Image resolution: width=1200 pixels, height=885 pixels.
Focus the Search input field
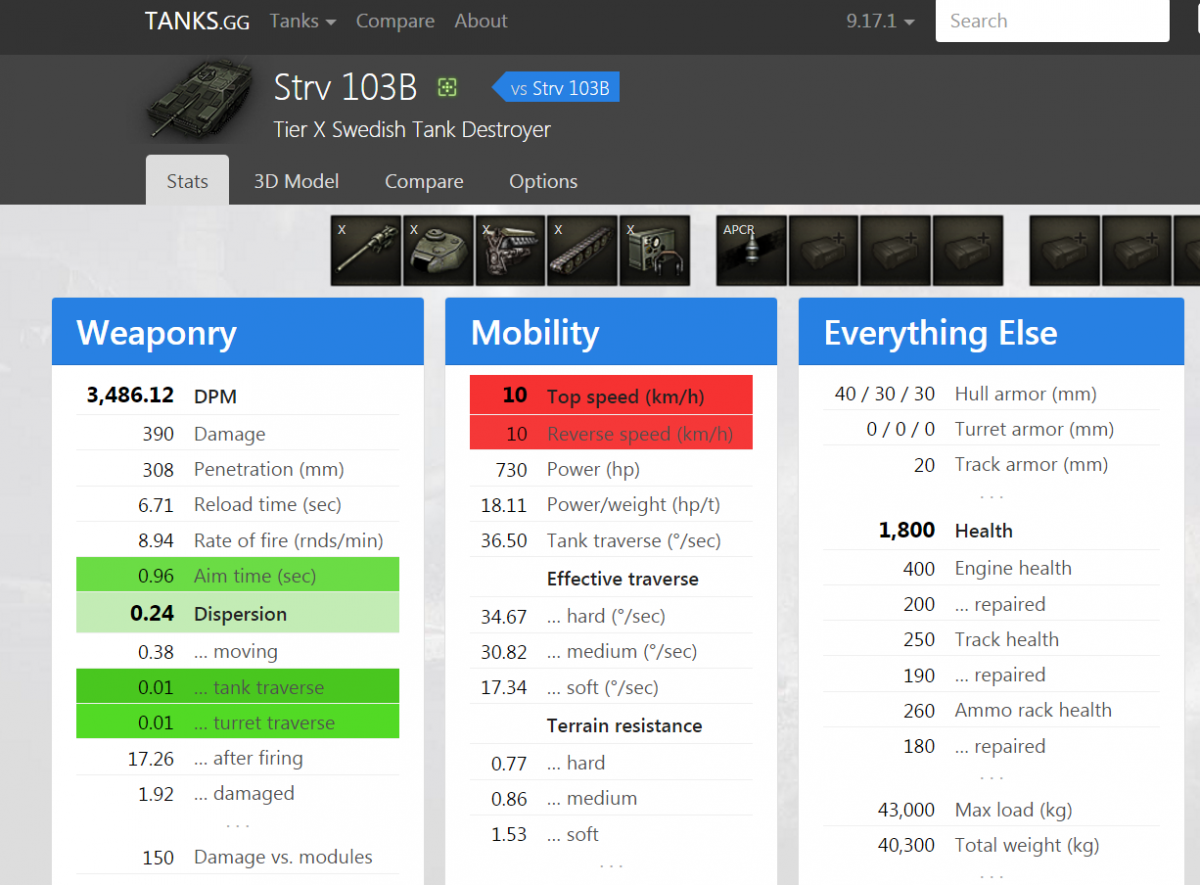coord(1052,21)
